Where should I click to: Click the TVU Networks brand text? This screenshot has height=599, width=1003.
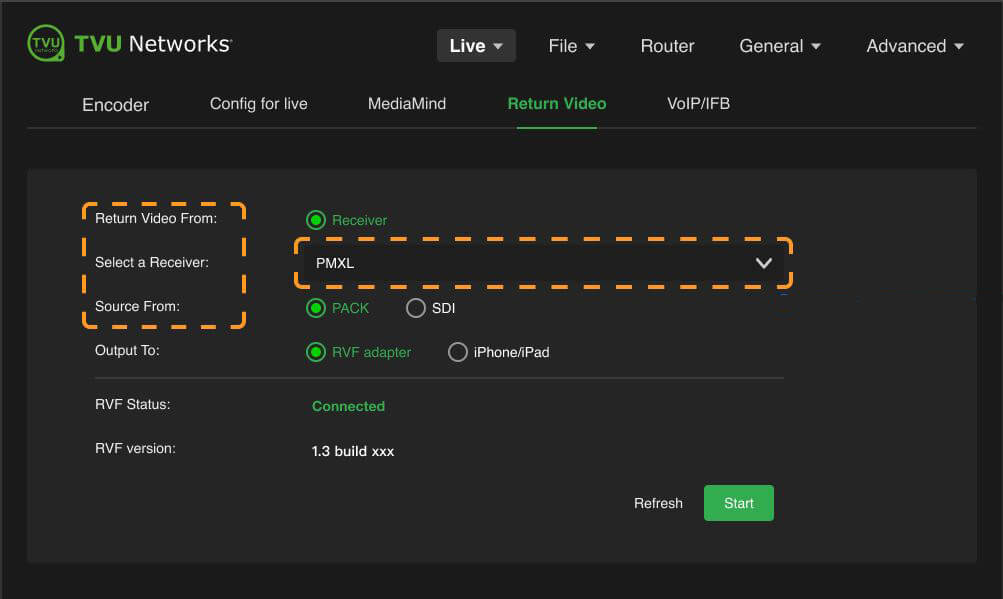pyautogui.click(x=153, y=44)
